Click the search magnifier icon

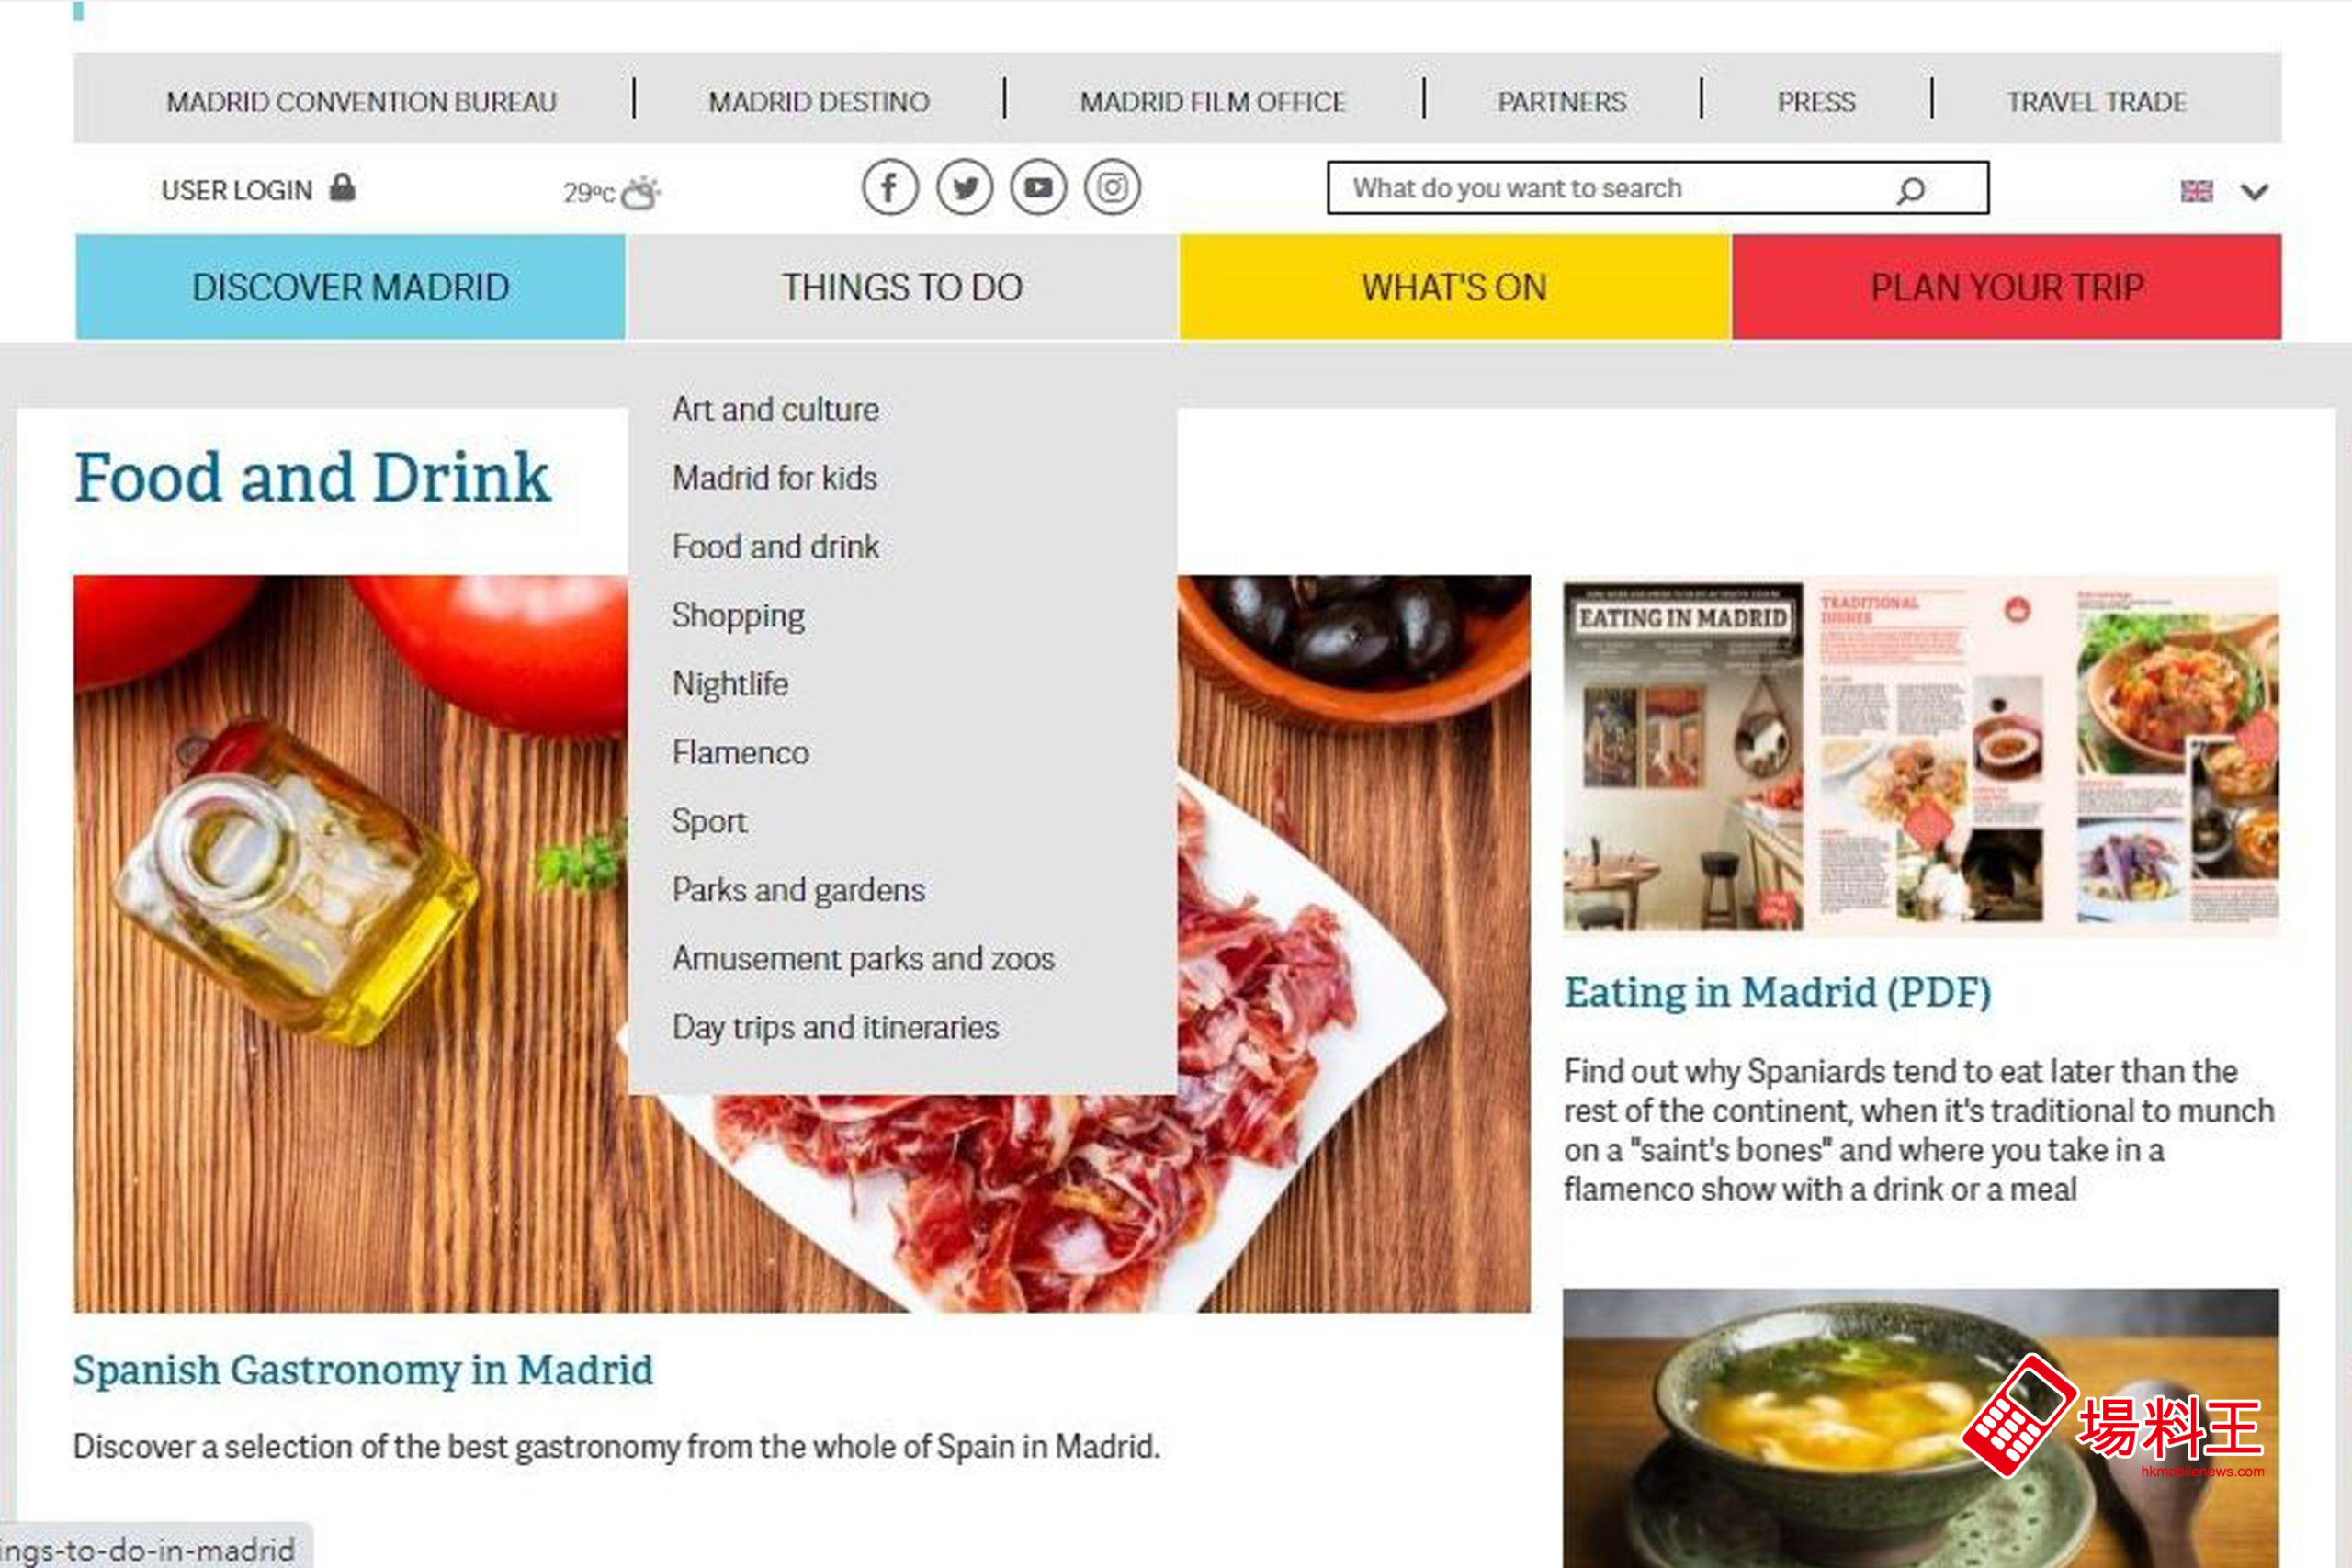coord(1910,190)
